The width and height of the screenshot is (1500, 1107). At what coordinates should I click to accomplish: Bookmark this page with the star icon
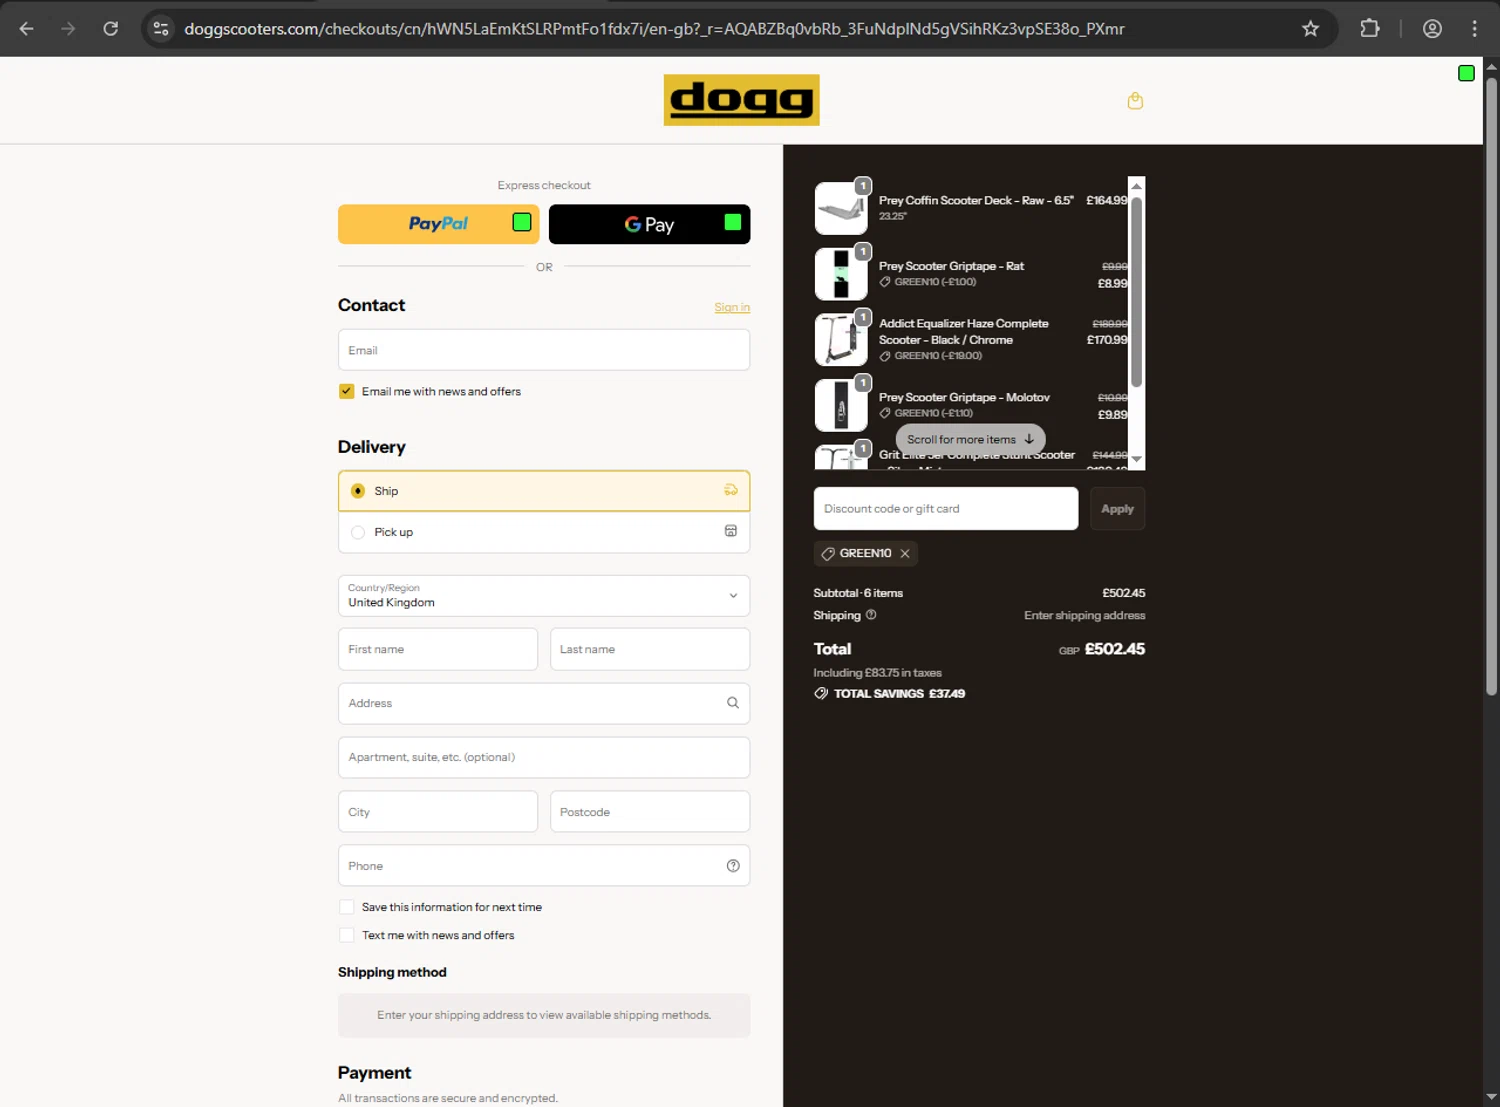(1310, 29)
